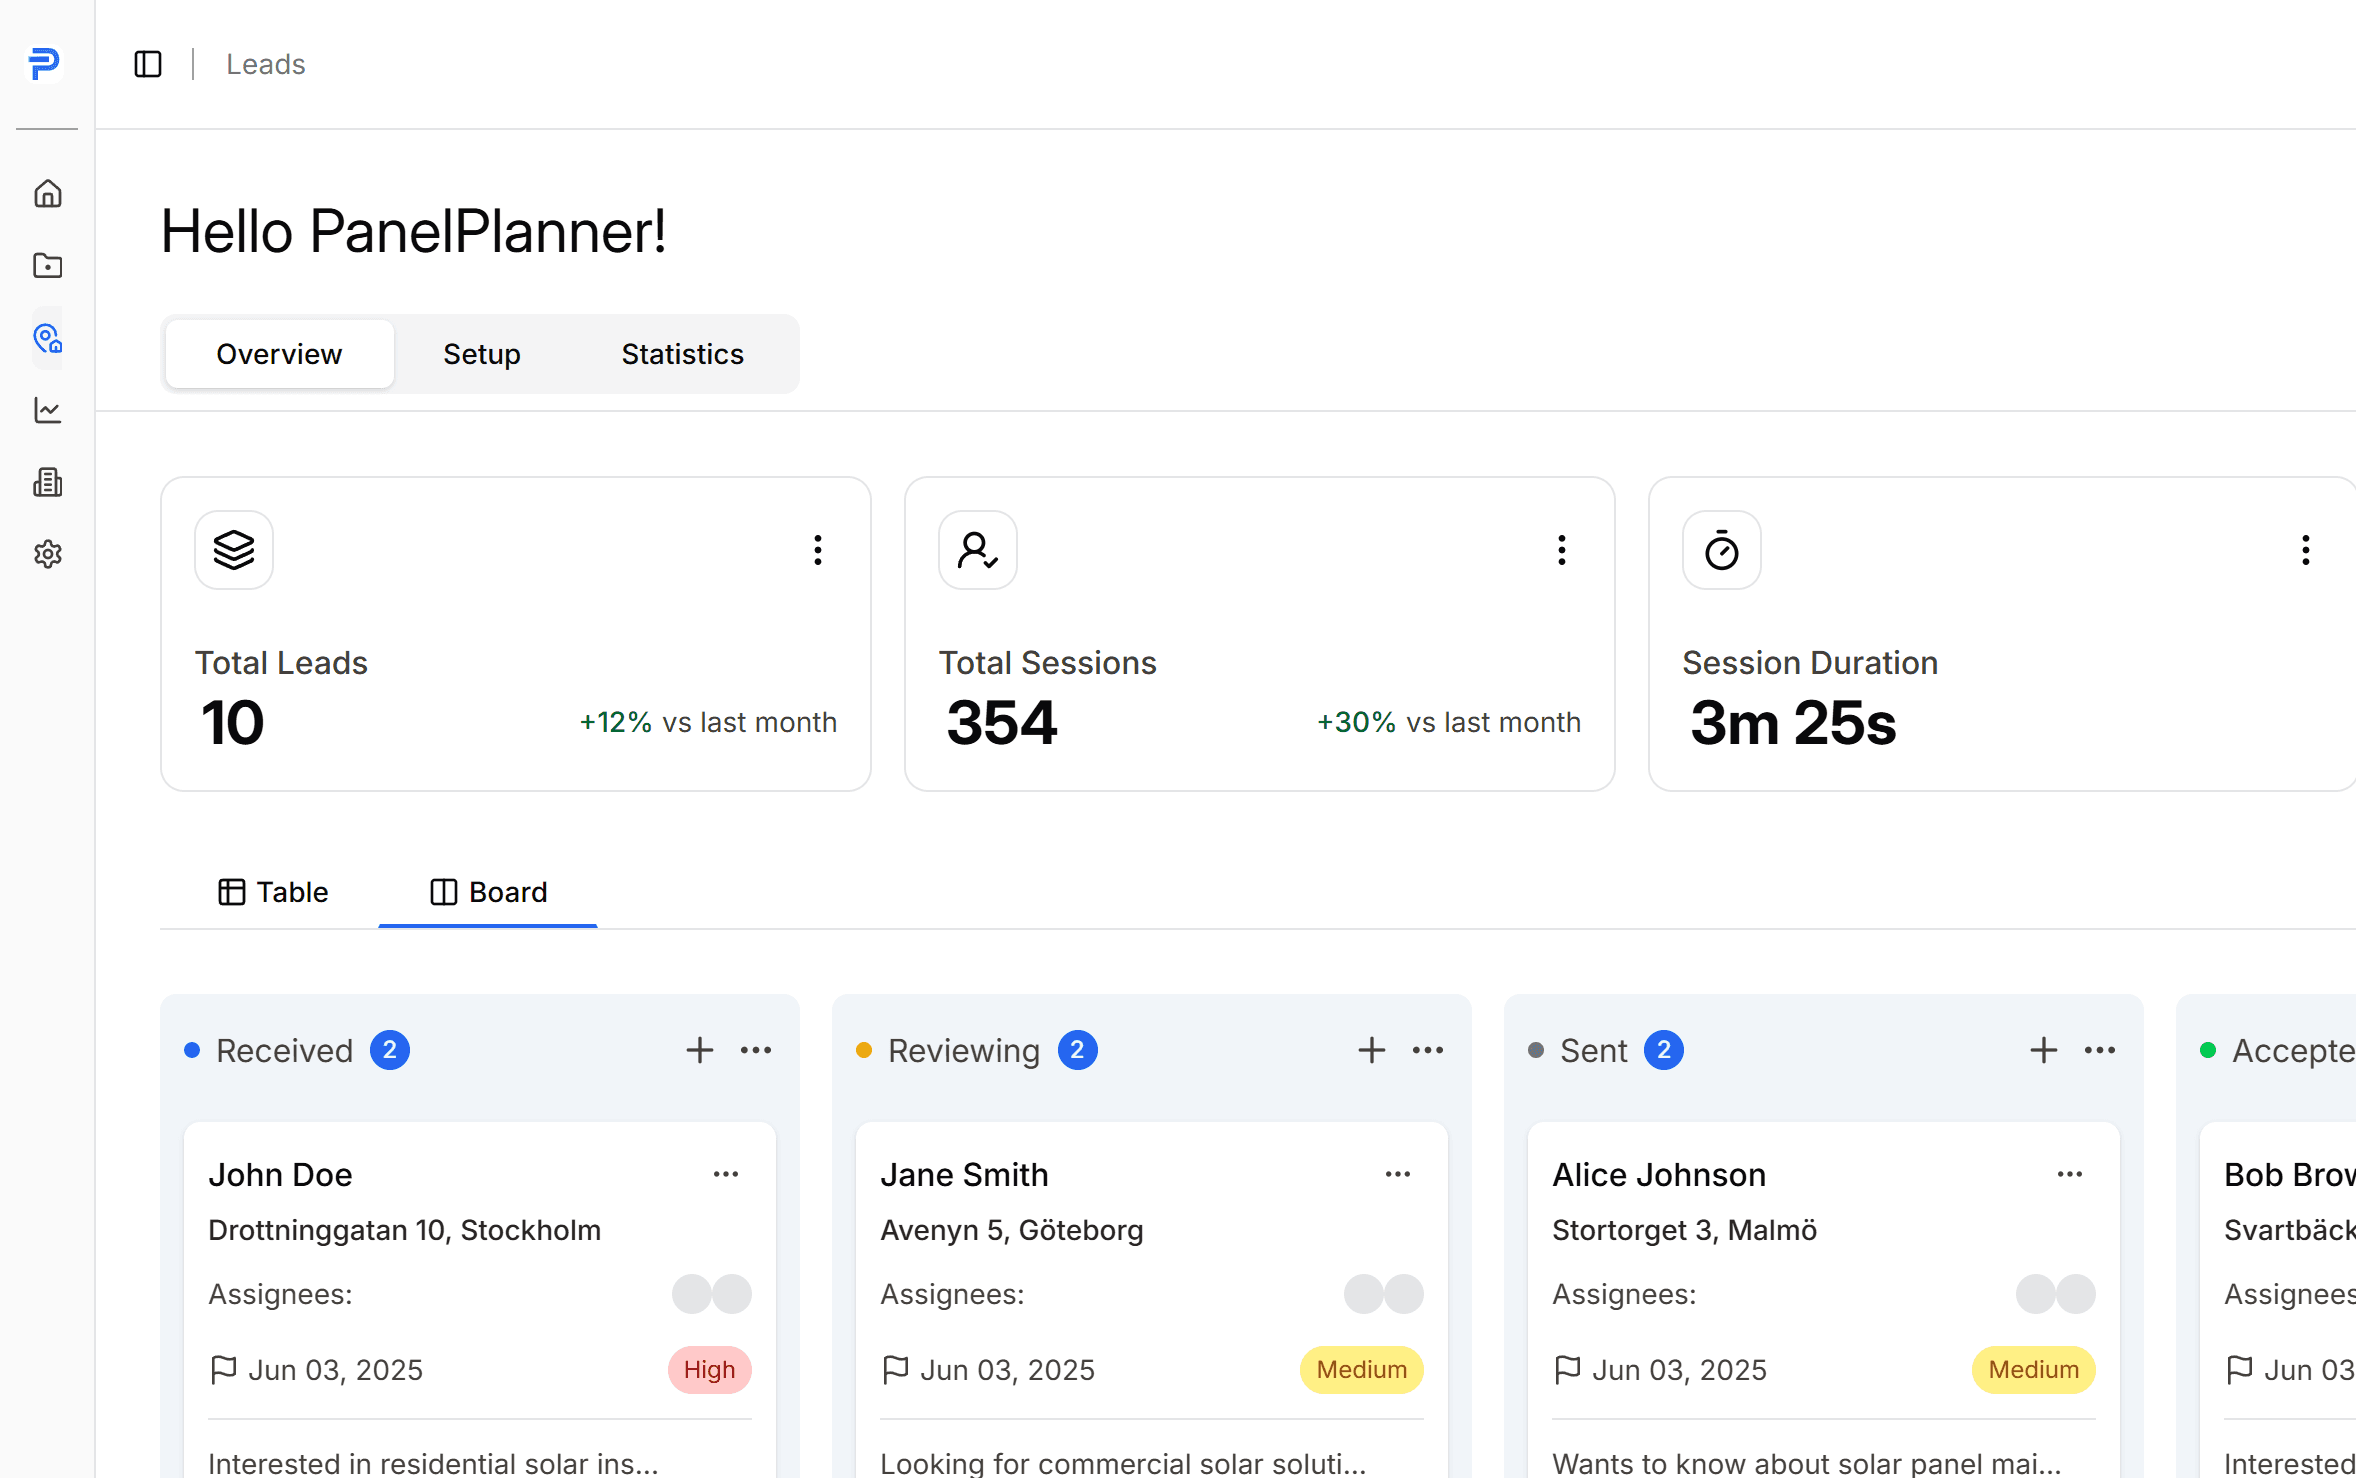
Task: Click the High priority badge
Action: coord(710,1370)
